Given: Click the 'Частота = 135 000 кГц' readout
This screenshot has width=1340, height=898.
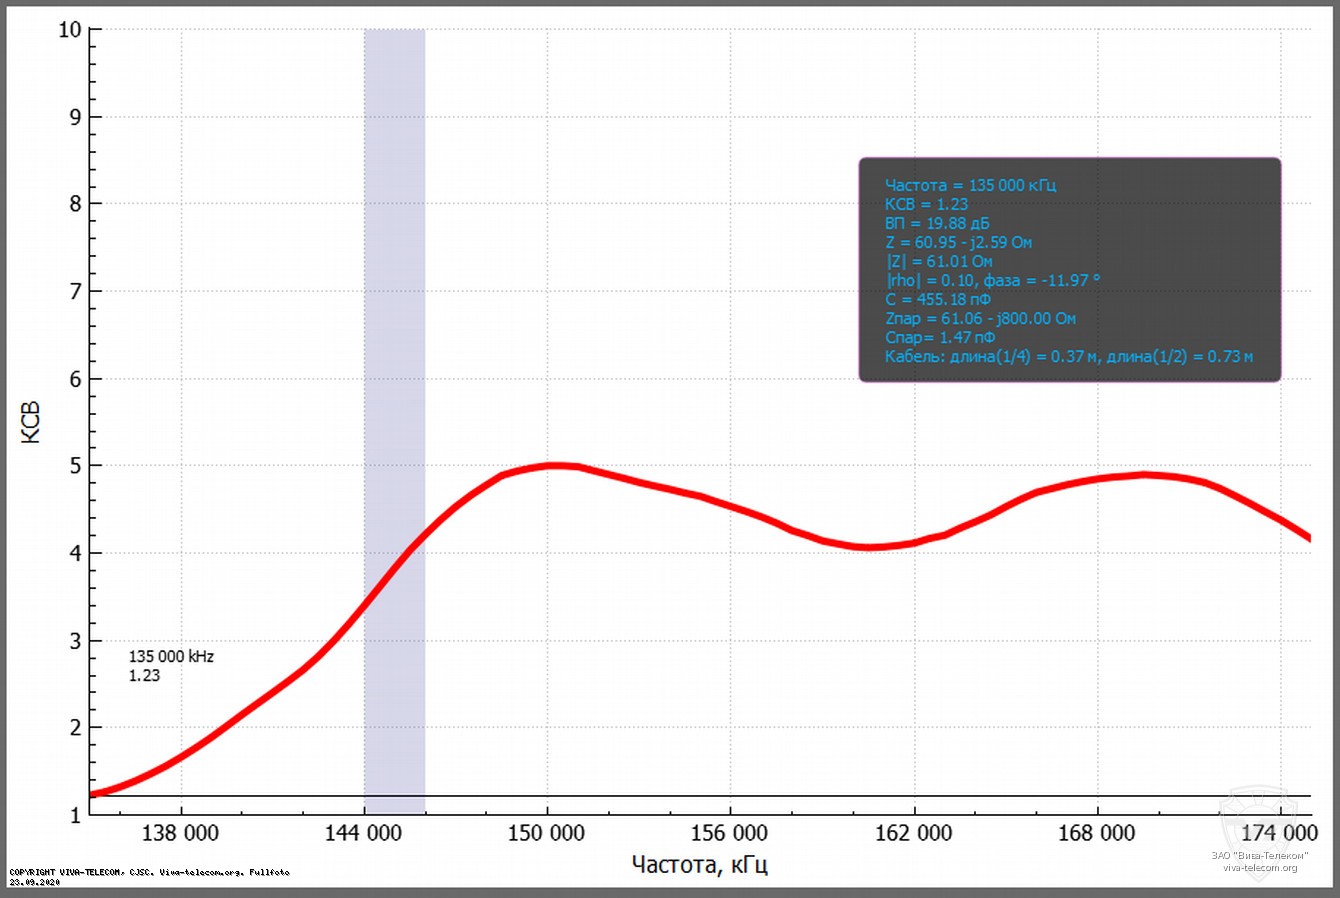Looking at the screenshot, I should (x=970, y=185).
